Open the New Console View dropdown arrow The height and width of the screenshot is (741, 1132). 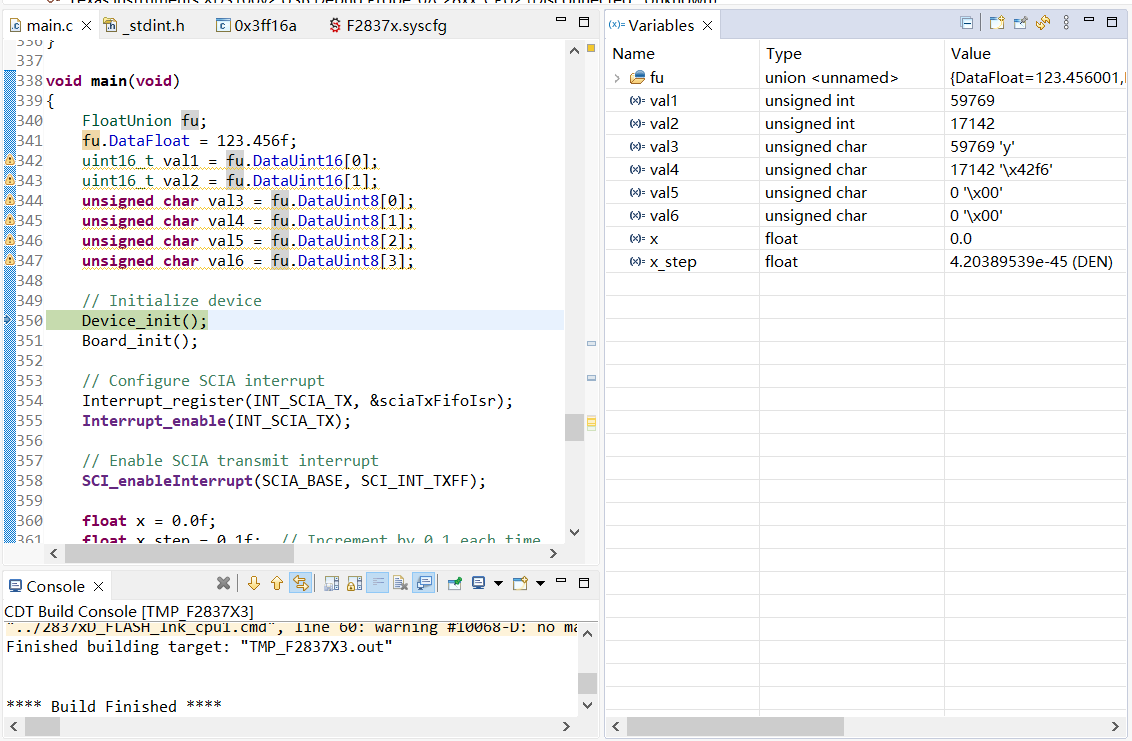click(541, 583)
